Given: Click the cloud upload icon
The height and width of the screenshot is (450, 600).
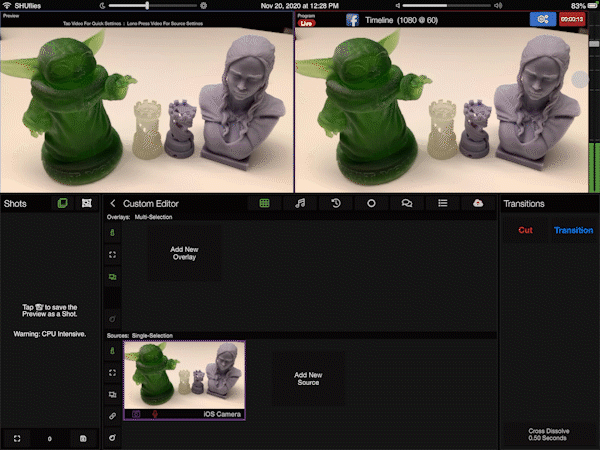Looking at the screenshot, I should click(478, 203).
